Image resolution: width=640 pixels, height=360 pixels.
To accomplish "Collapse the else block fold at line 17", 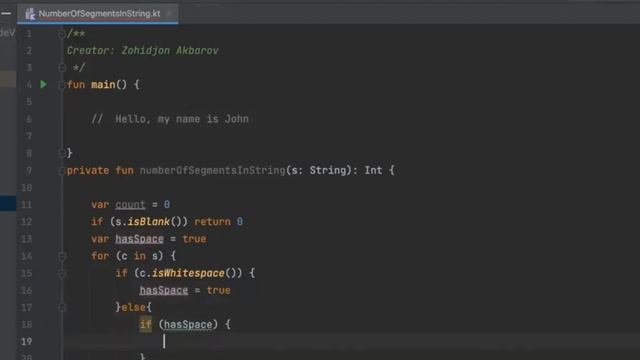I will [62, 307].
